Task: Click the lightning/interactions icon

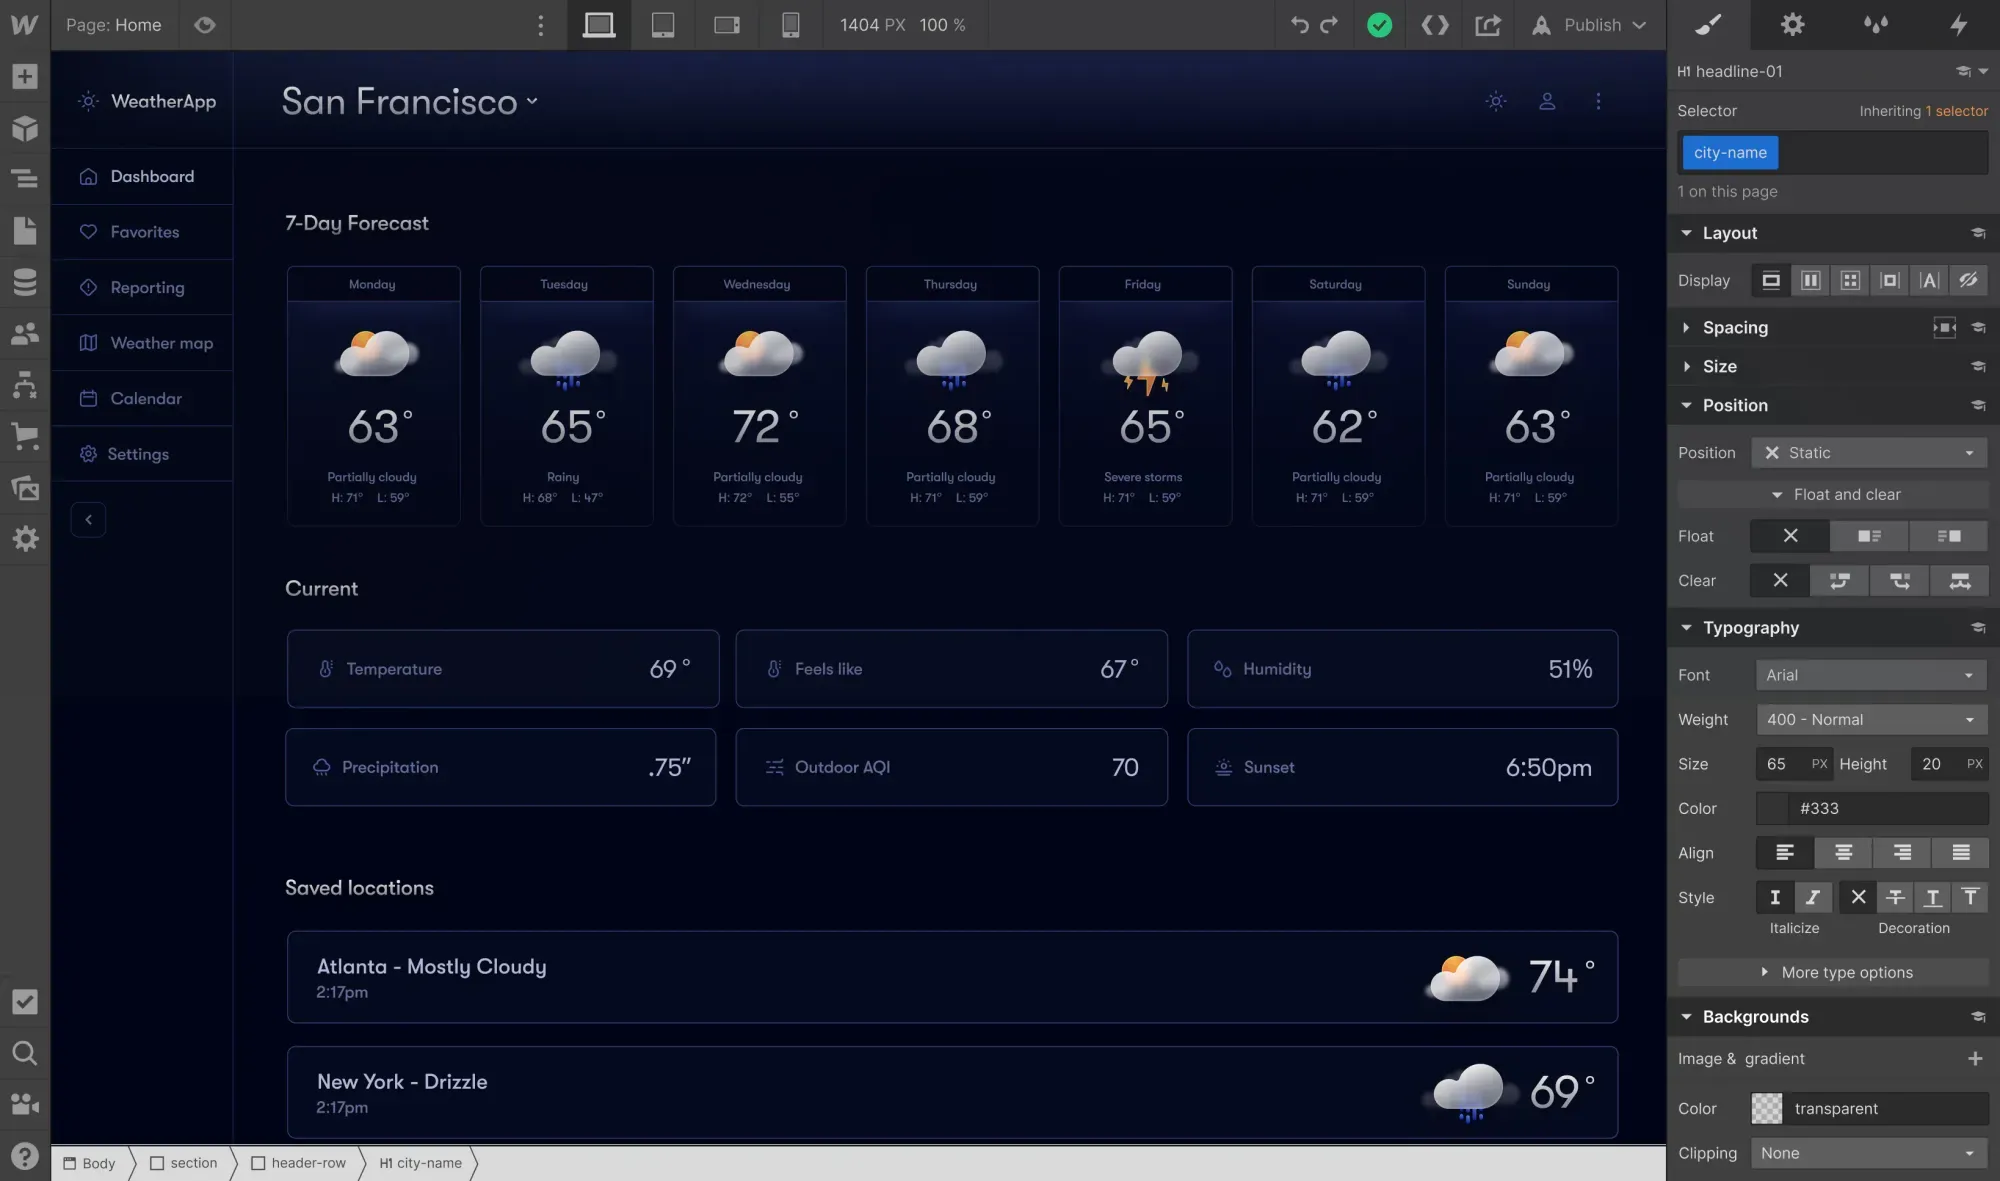Action: (x=1959, y=24)
